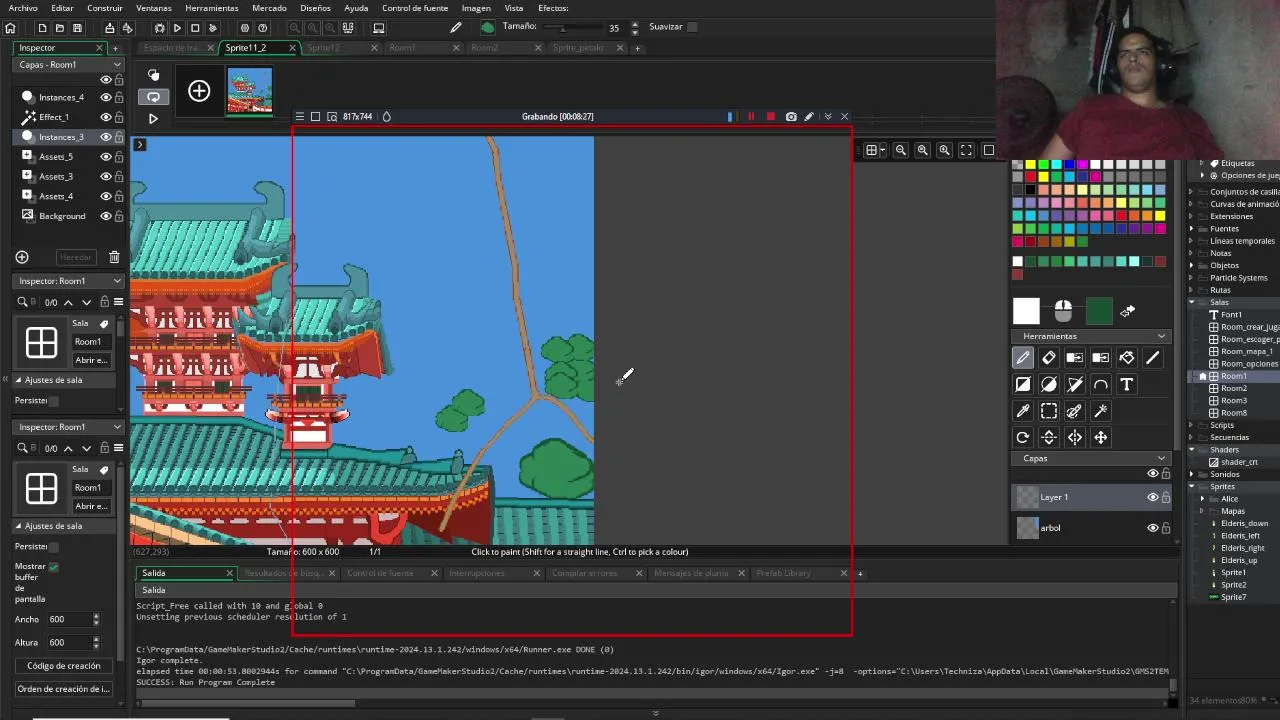Image resolution: width=1280 pixels, height=720 pixels.
Task: Open the Construir menu
Action: pyautogui.click(x=105, y=8)
